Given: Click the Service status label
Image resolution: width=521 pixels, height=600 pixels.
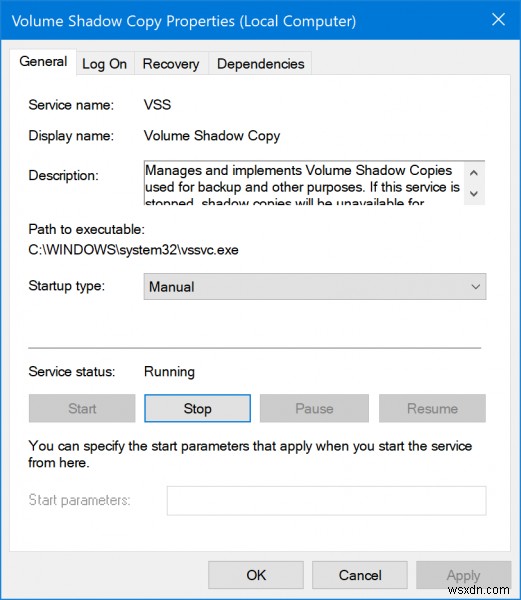Looking at the screenshot, I should click(72, 372).
